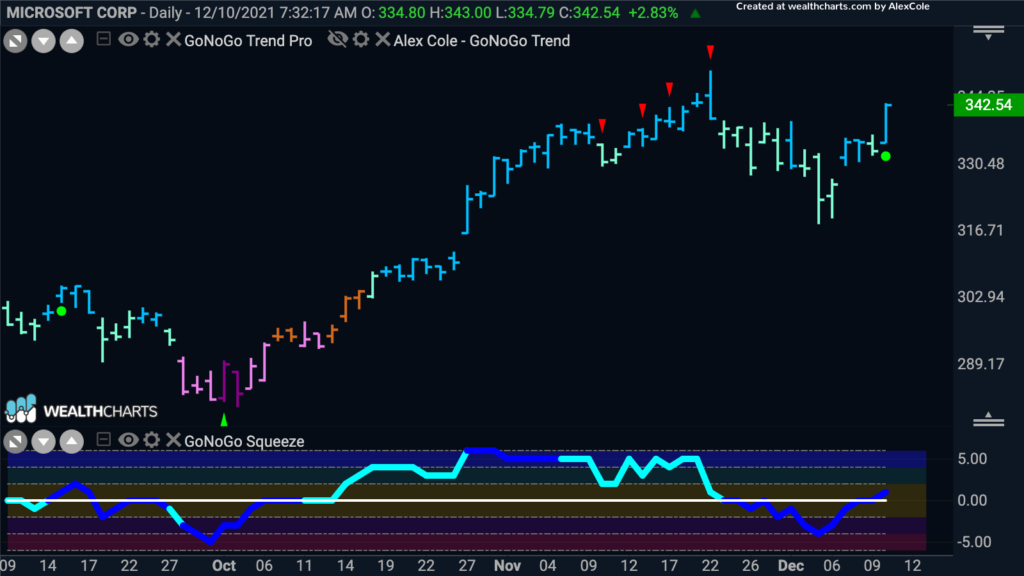The image size is (1024, 576).
Task: Select the Alex Cole - GoNoGo Trend label
Action: [x=482, y=40]
